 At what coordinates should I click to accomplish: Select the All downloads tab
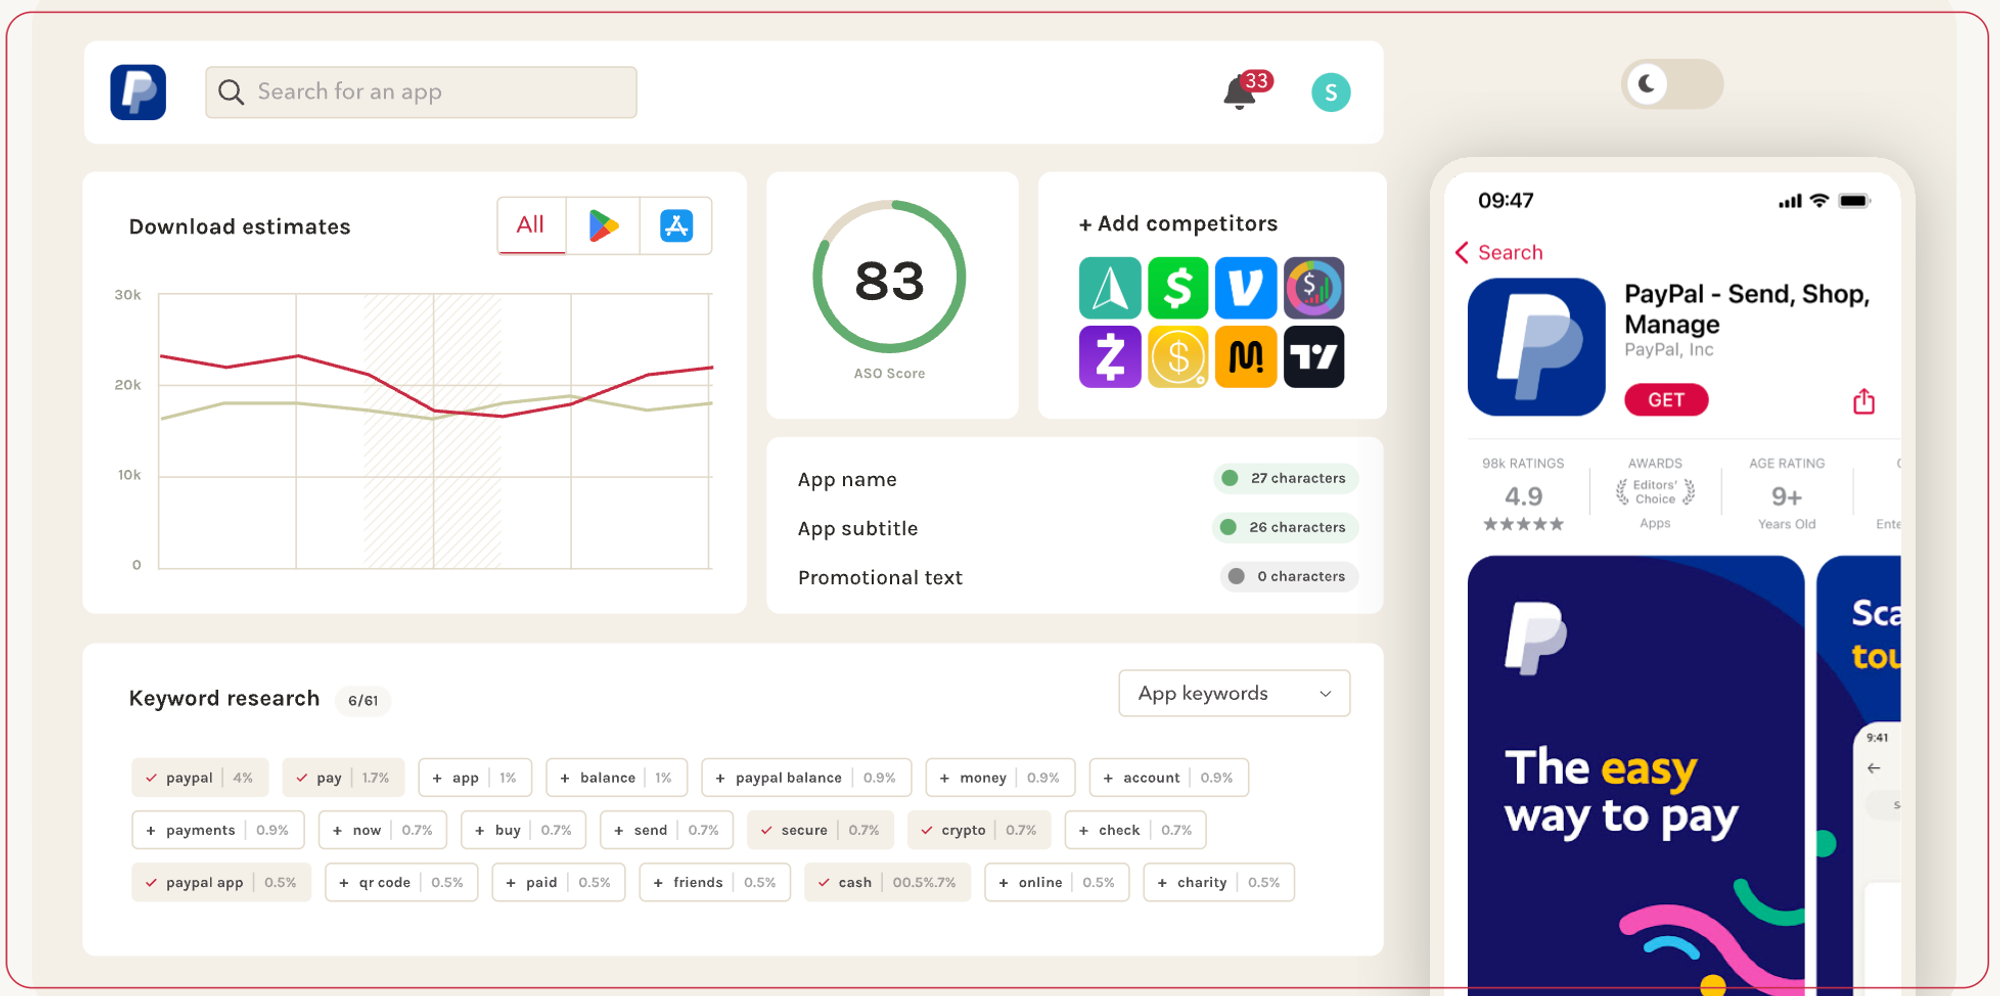coord(531,225)
